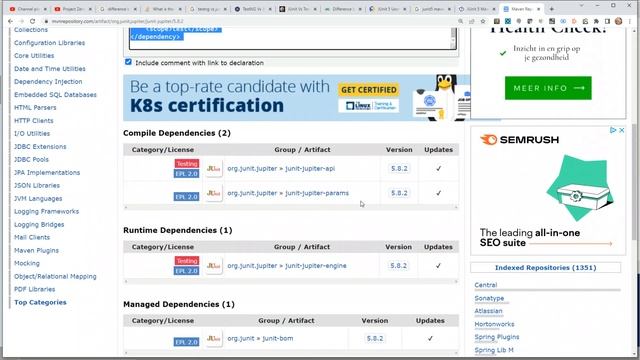The image size is (640, 360).
Task: Open the Sonatype repository link
Action: click(x=489, y=298)
